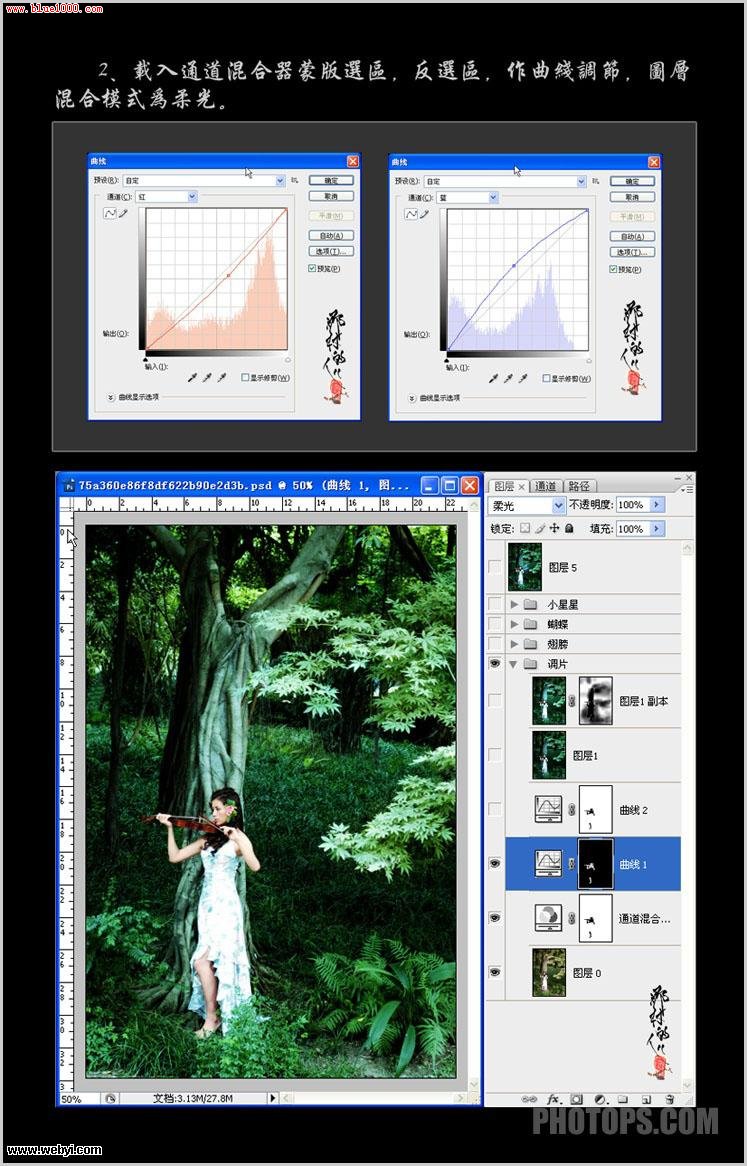The image size is (747, 1166).
Task: Expand the 蝴蝶 group
Action: (514, 623)
